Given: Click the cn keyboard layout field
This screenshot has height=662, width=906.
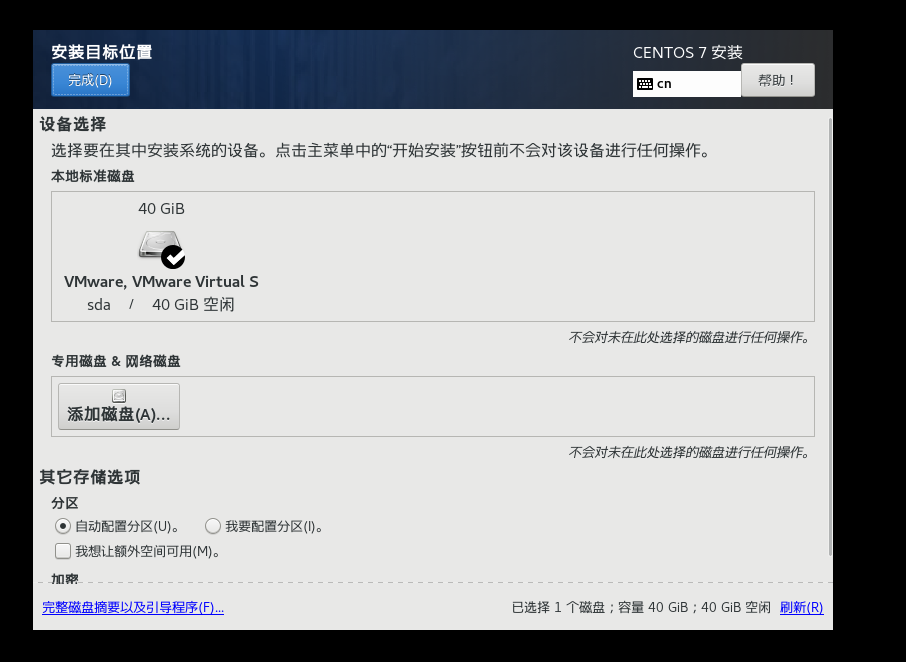Looking at the screenshot, I should tap(686, 84).
